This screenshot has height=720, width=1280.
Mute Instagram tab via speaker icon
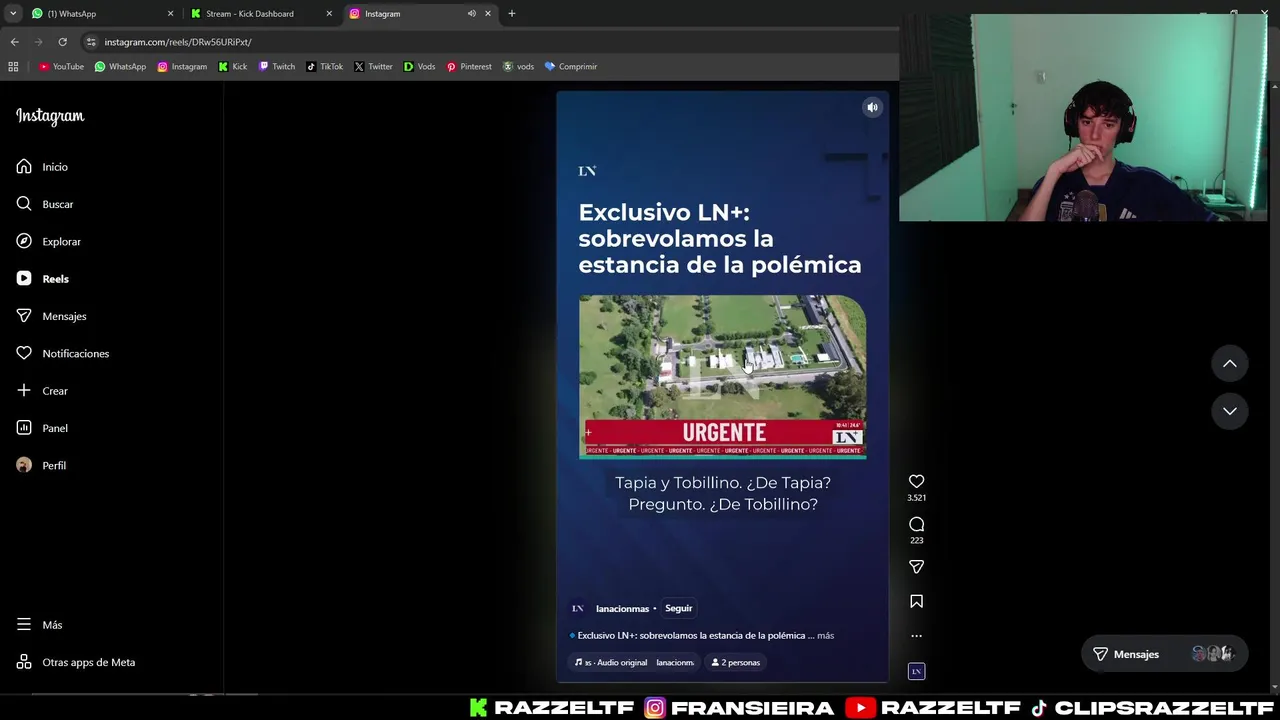pos(471,14)
